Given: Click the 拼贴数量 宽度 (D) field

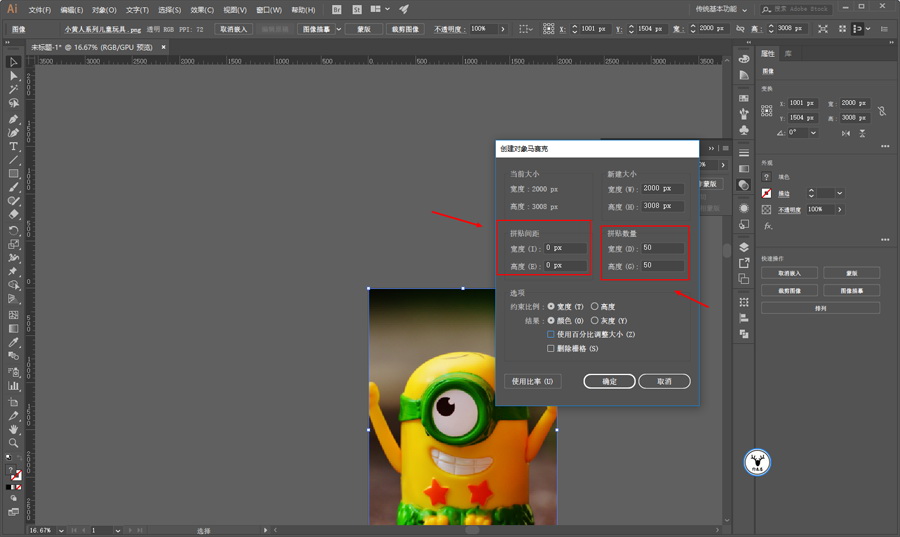Looking at the screenshot, I should tap(662, 248).
